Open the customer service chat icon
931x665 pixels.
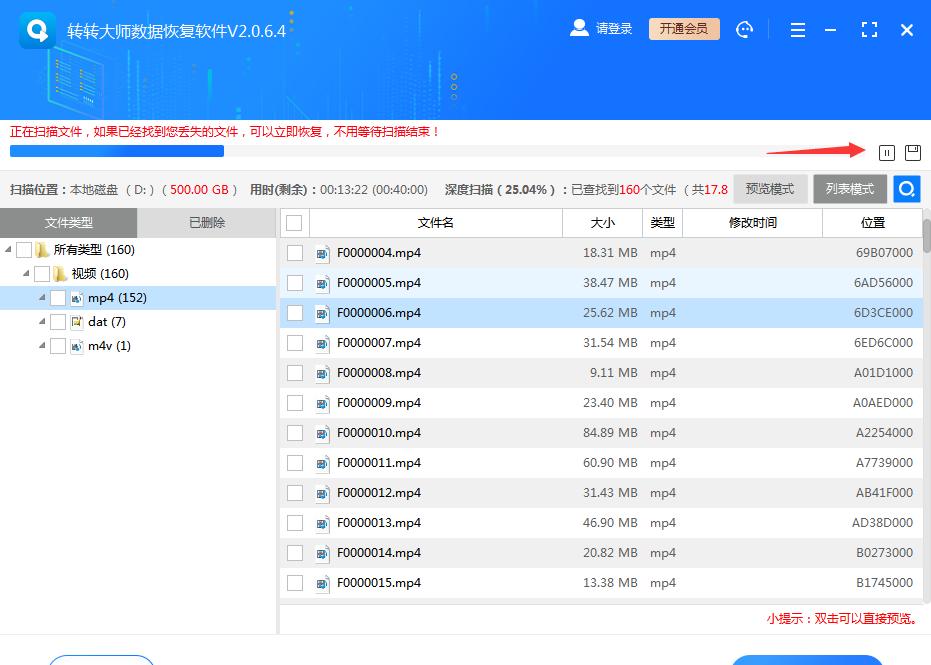click(x=744, y=29)
